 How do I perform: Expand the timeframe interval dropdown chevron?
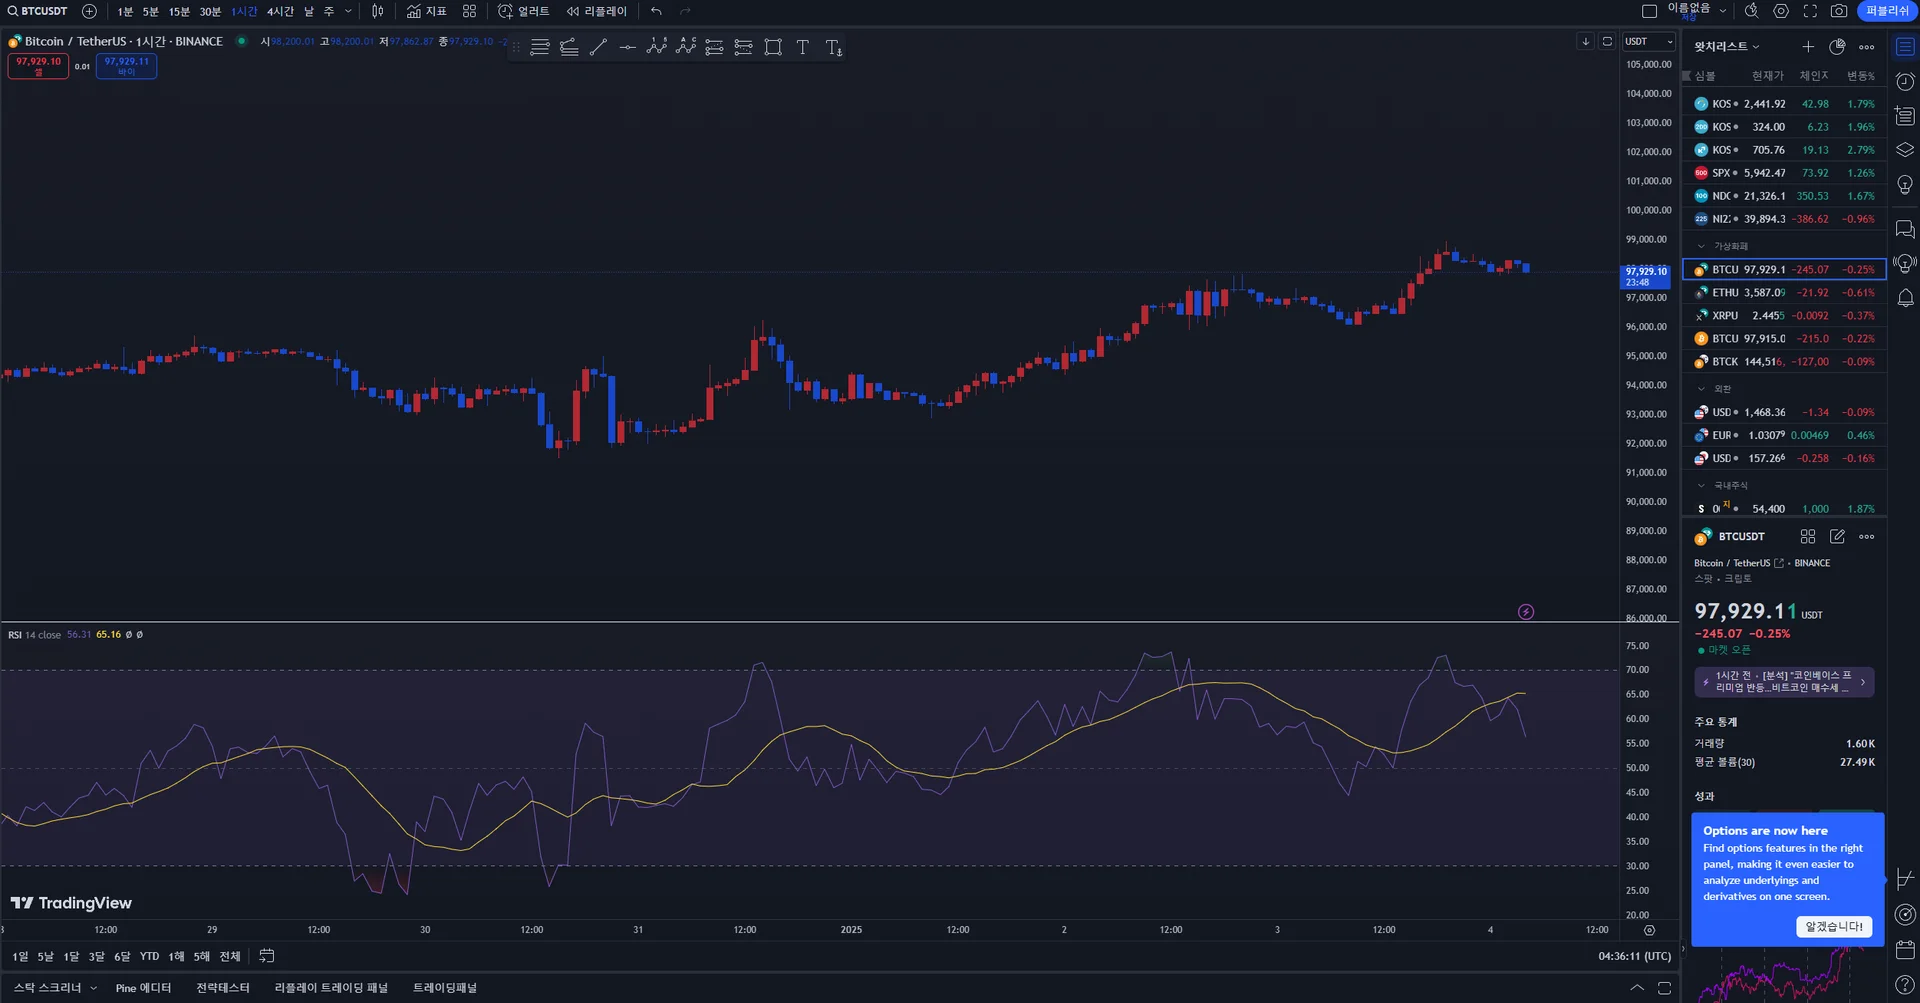tap(348, 11)
